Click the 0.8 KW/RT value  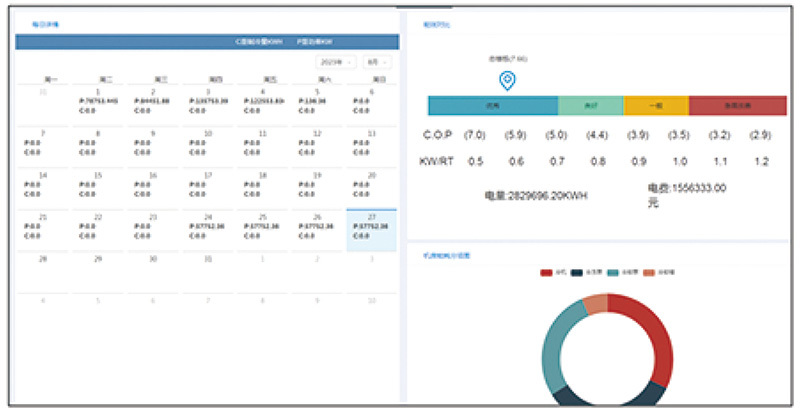click(598, 161)
